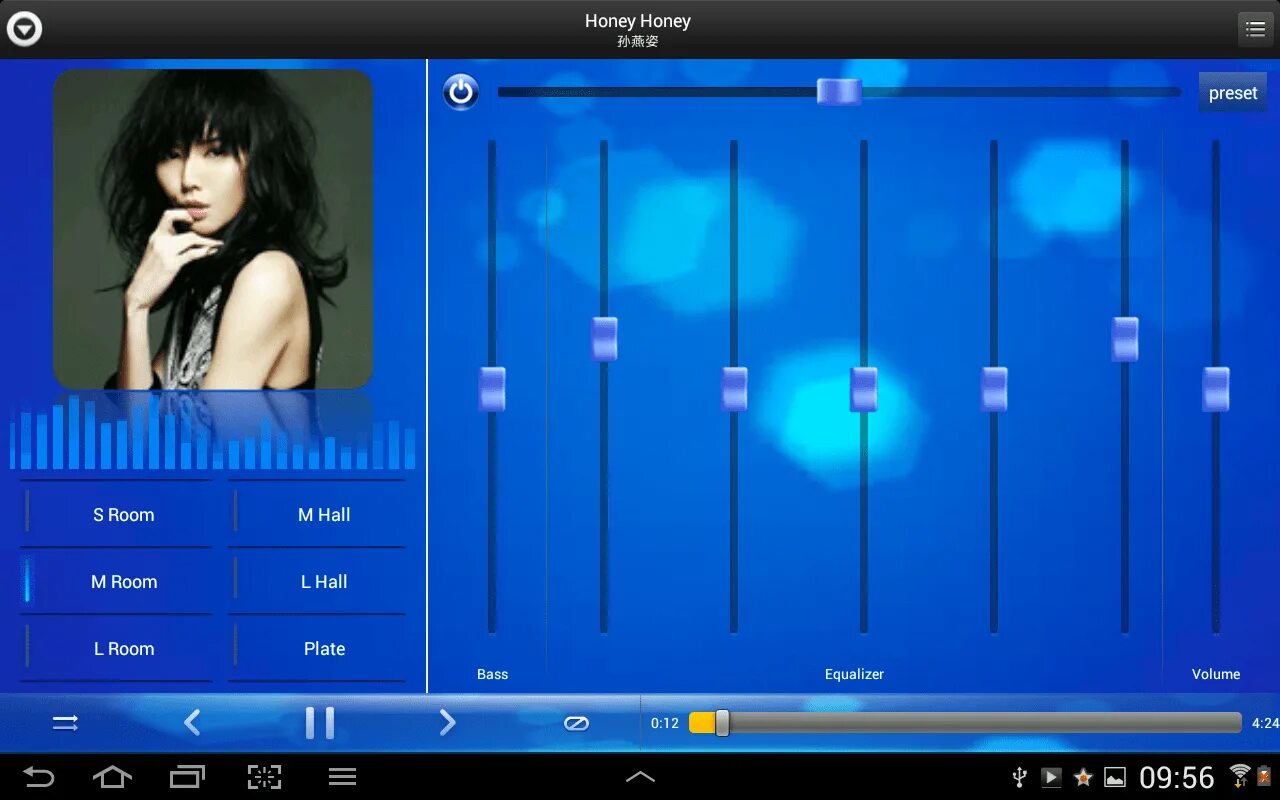Image resolution: width=1280 pixels, height=800 pixels.
Task: Open the top-left dropdown circle menu
Action: coord(24,29)
